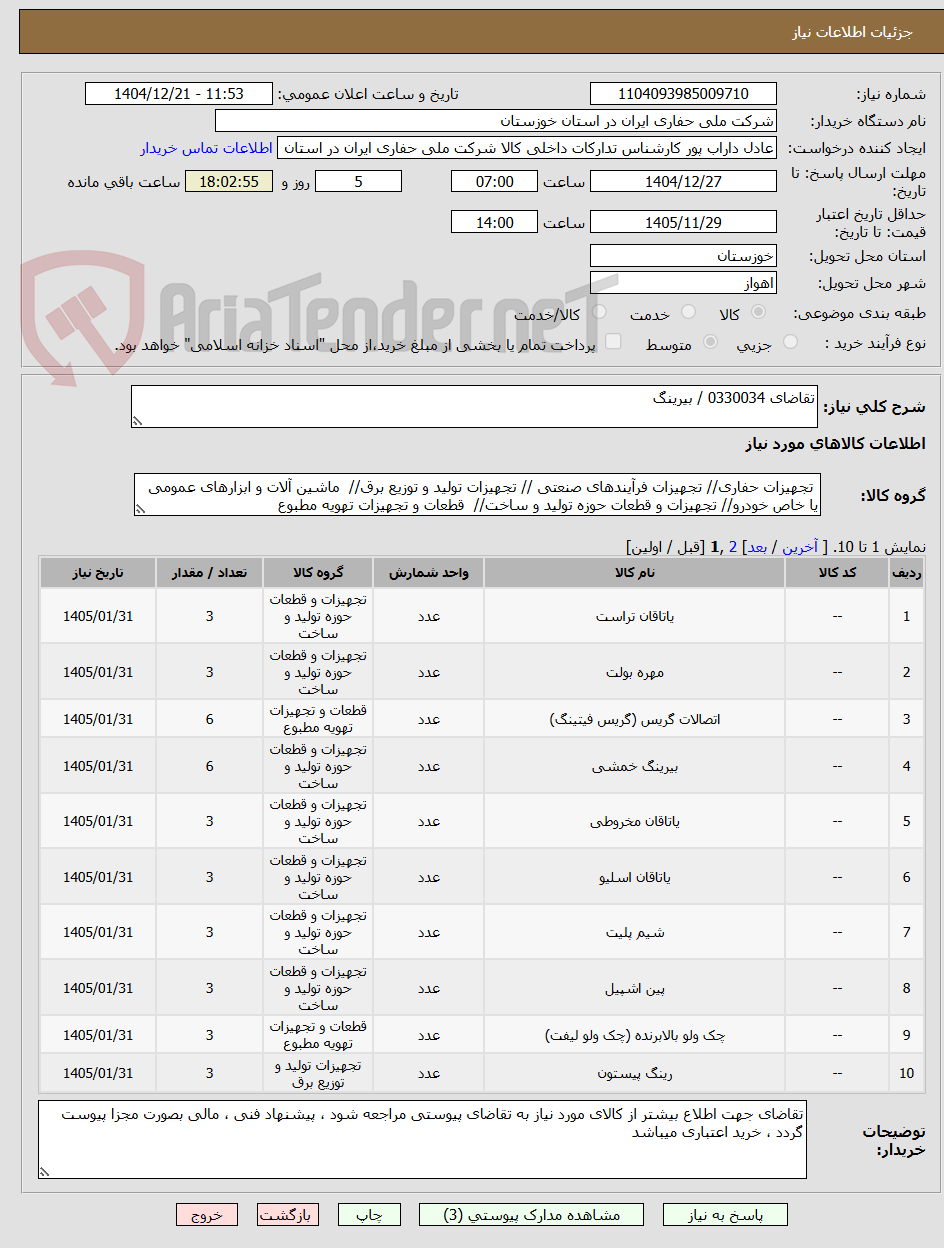Click the ردیف column header

pyautogui.click(x=906, y=572)
